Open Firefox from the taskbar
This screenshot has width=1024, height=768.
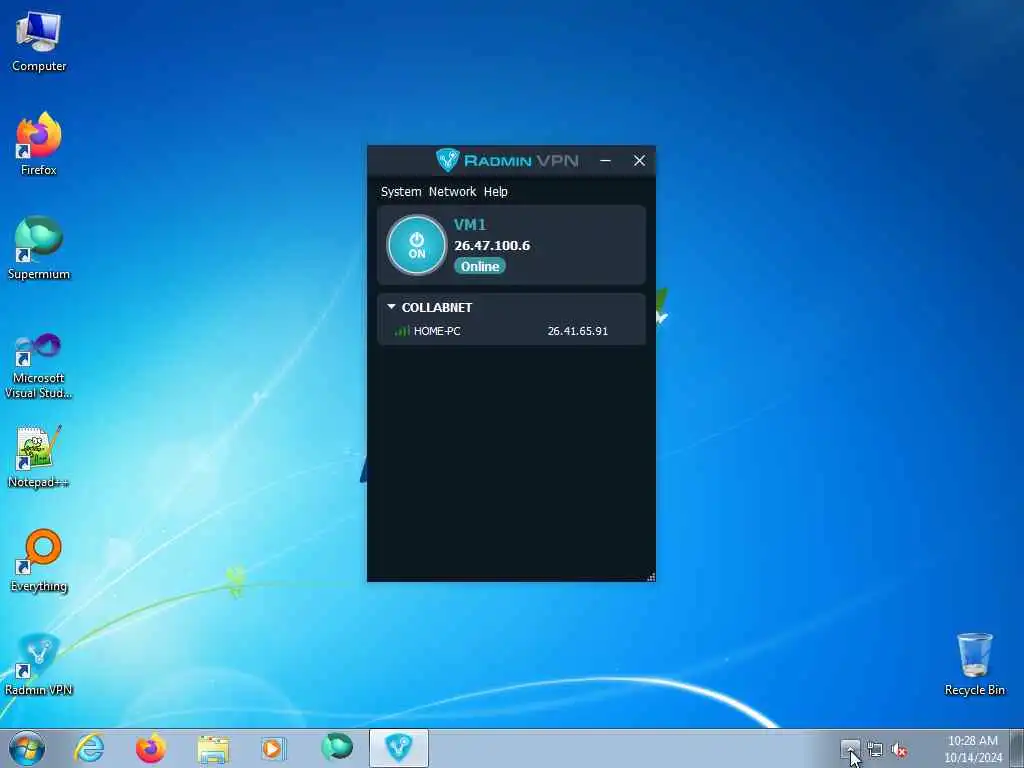(x=151, y=748)
